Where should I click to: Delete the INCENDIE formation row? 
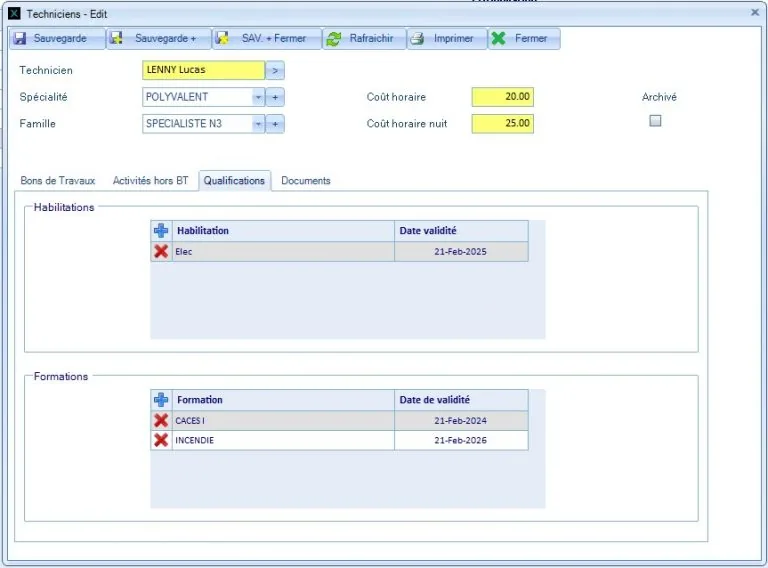161,440
